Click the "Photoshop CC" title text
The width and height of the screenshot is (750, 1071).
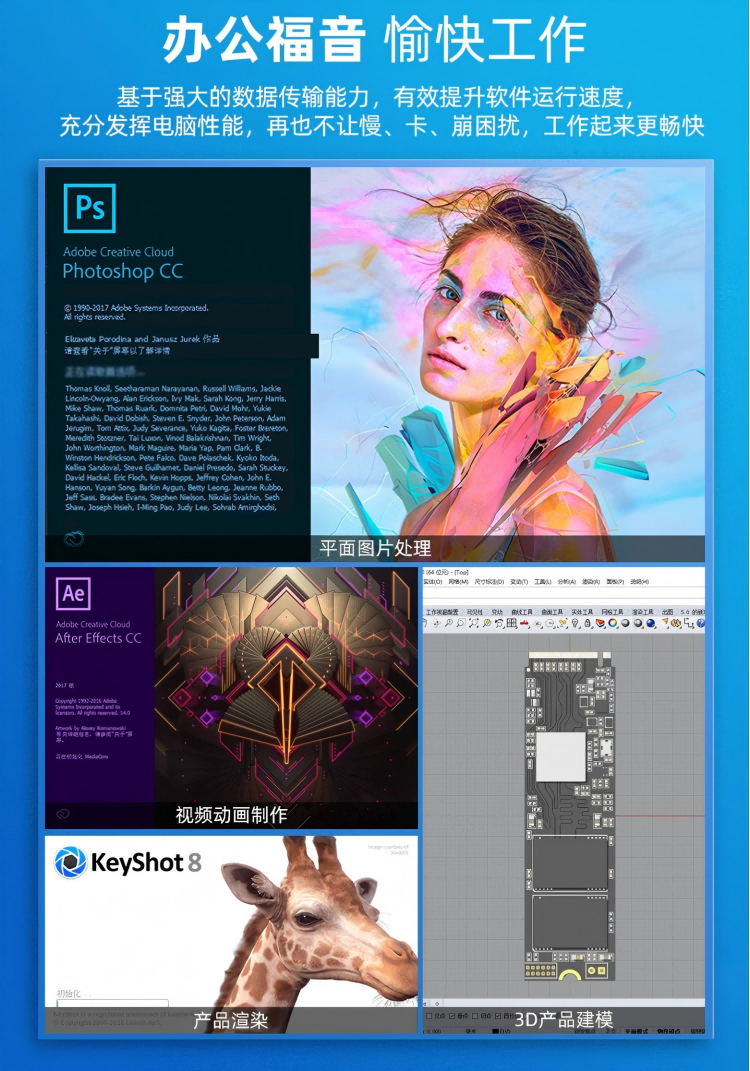tap(123, 272)
